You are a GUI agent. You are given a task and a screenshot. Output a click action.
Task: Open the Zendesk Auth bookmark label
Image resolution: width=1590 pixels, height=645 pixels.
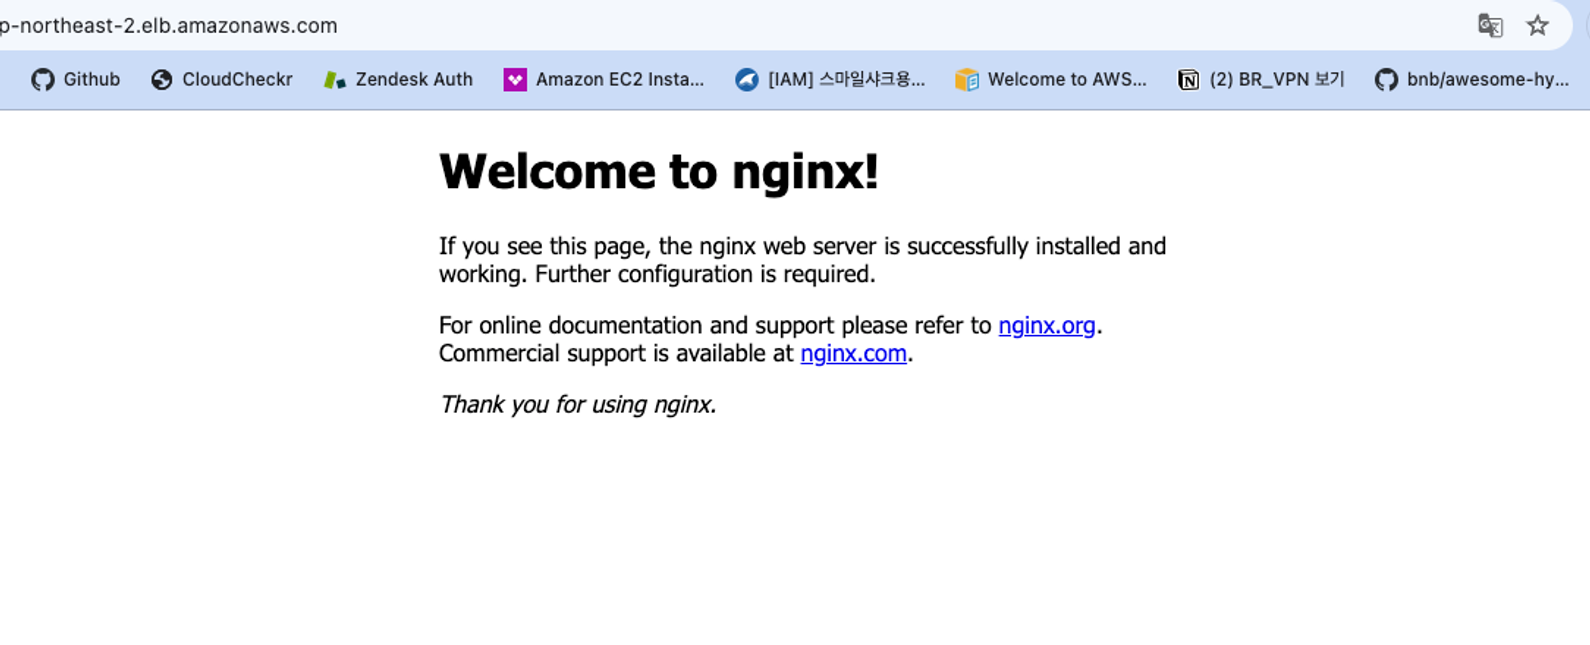click(414, 80)
